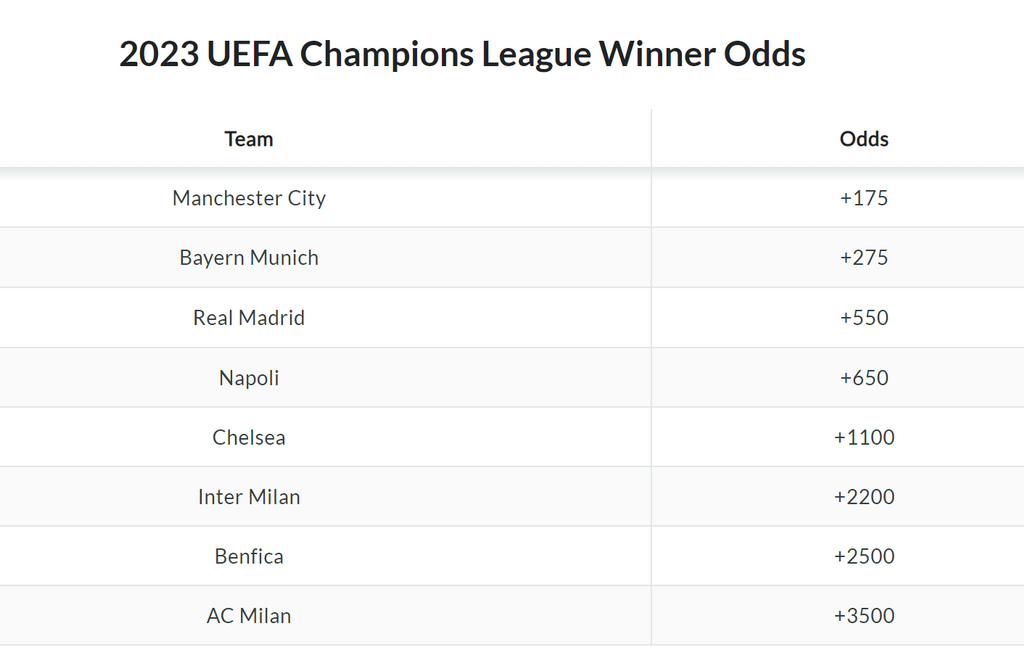This screenshot has height=666, width=1024.
Task: Click the +2500 odds value
Action: coord(864,556)
